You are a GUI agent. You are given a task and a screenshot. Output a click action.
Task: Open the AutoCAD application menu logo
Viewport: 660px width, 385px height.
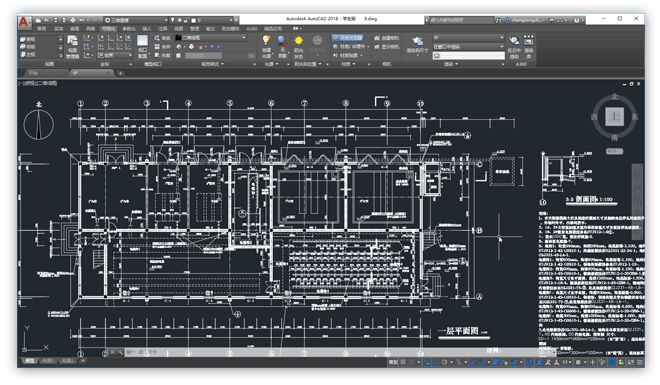24,21
